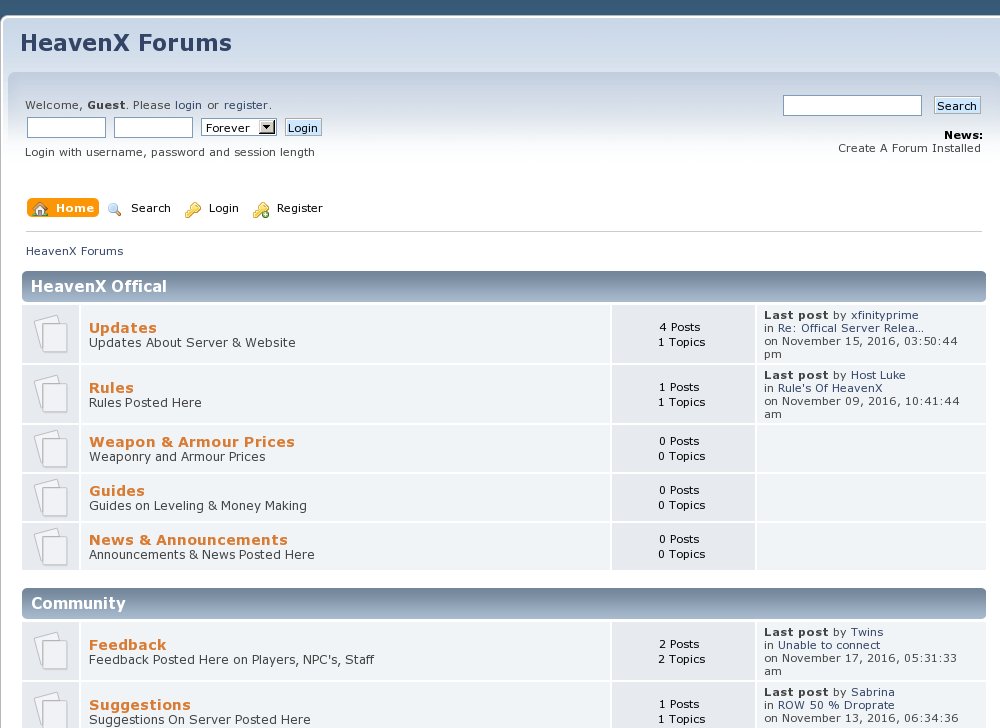Viewport: 1000px width, 728px height.
Task: Click the Guides board folder icon
Action: click(51, 497)
